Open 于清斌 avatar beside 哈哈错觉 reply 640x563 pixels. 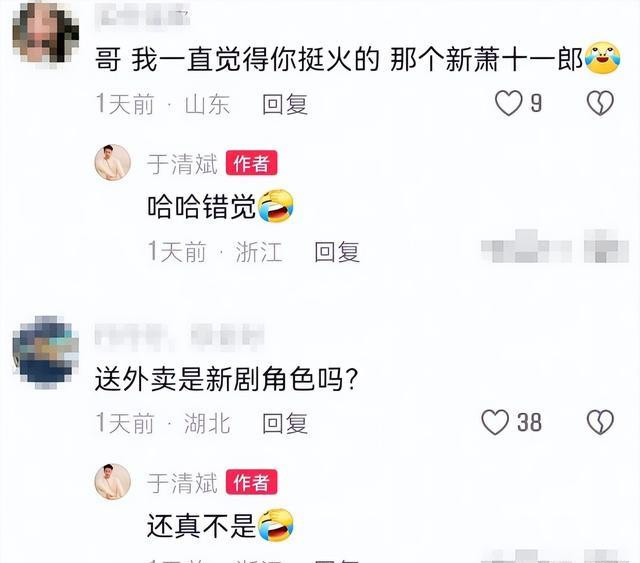coord(113,162)
